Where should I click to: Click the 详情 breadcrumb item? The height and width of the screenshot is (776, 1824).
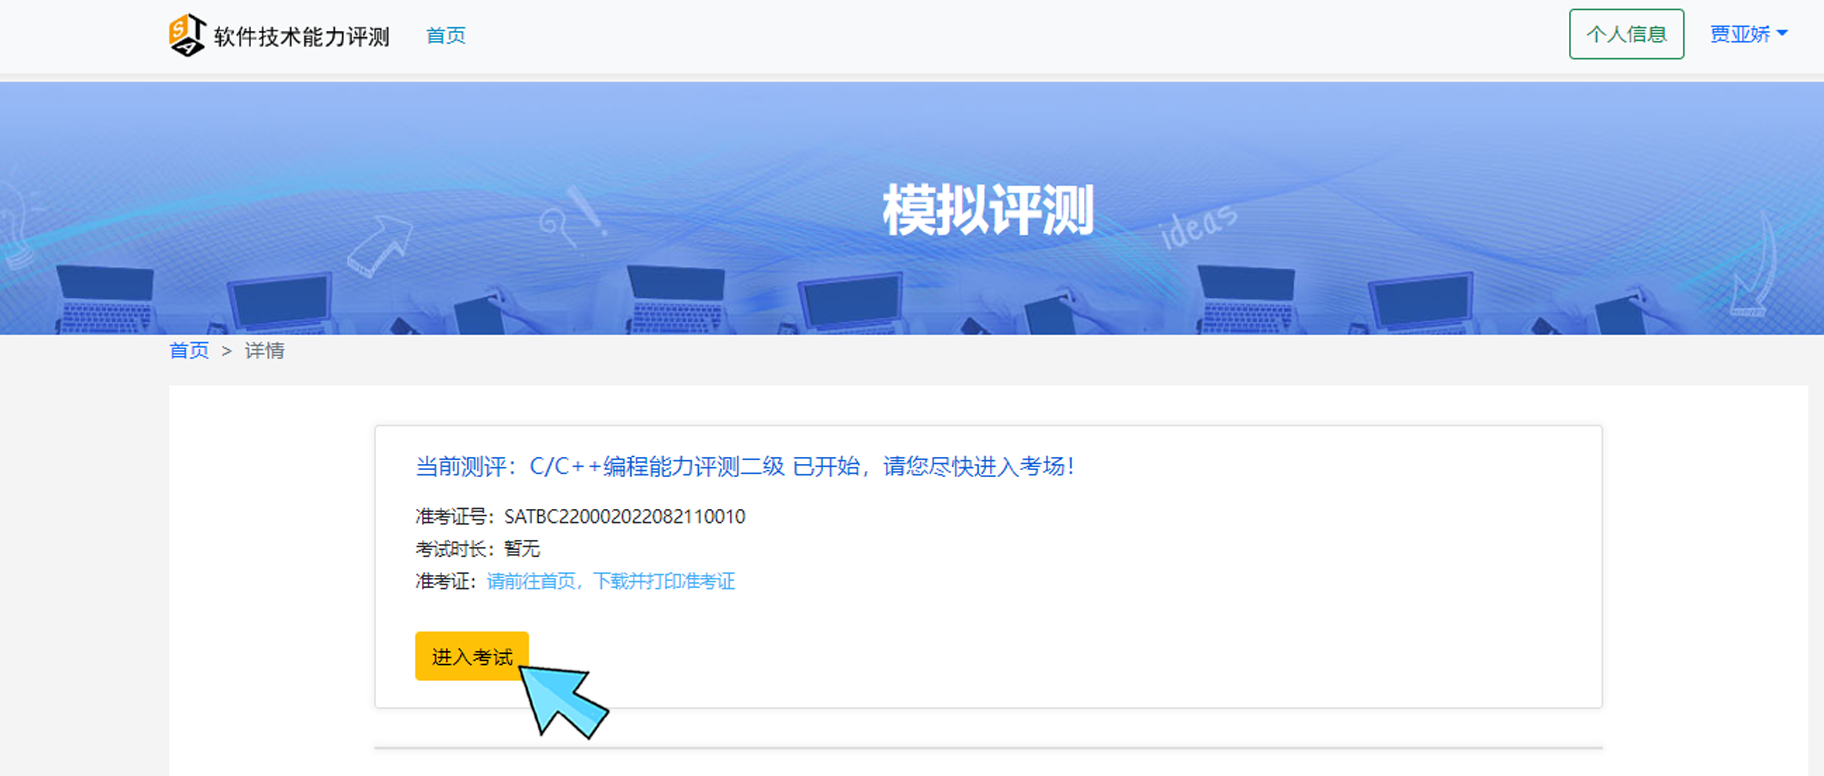coord(265,351)
